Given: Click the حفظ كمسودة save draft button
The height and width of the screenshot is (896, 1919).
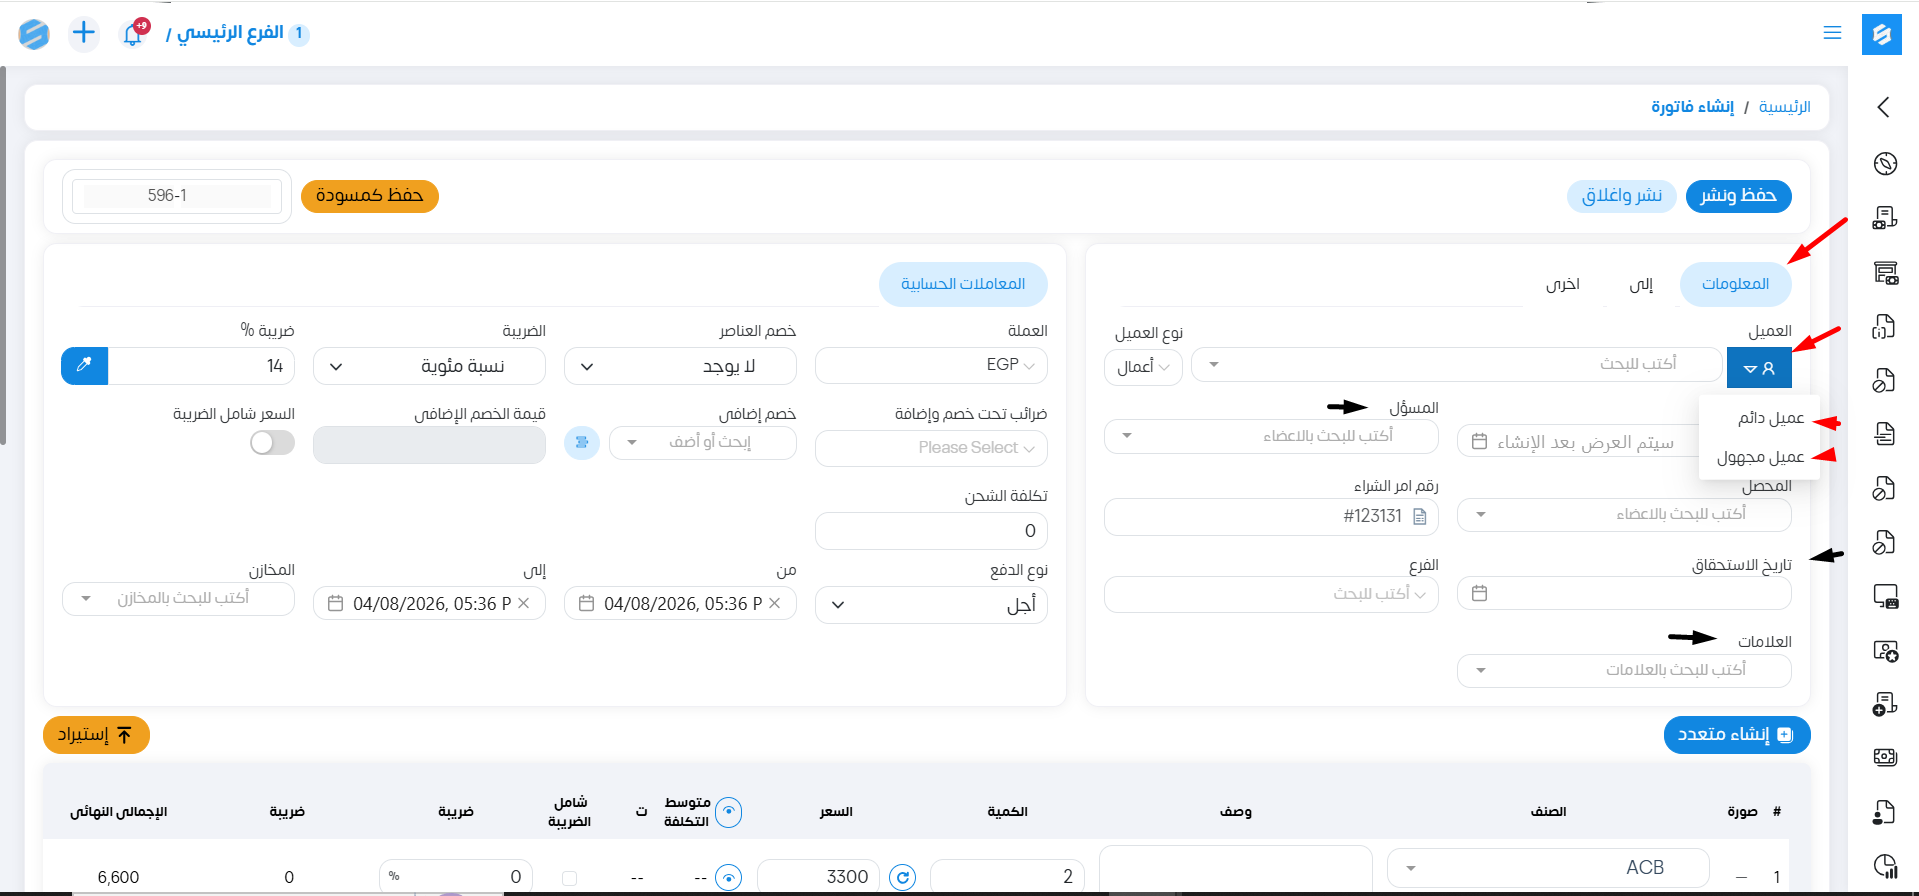Looking at the screenshot, I should pyautogui.click(x=369, y=196).
